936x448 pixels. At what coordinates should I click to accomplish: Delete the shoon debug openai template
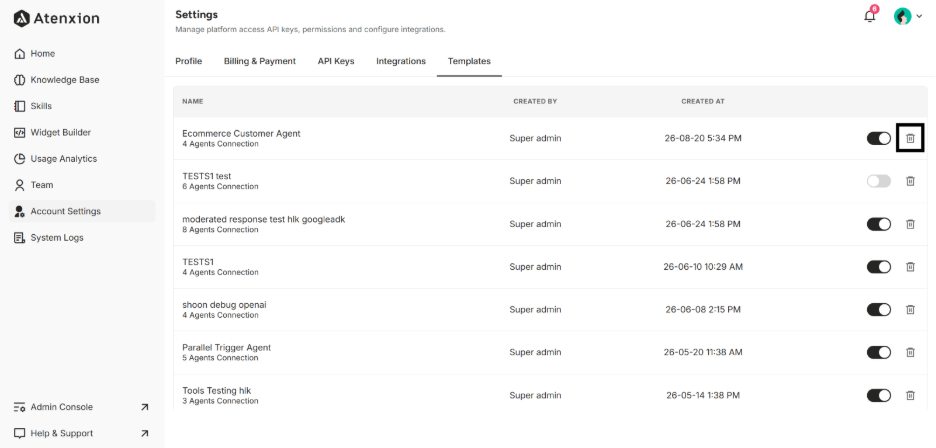click(x=910, y=309)
